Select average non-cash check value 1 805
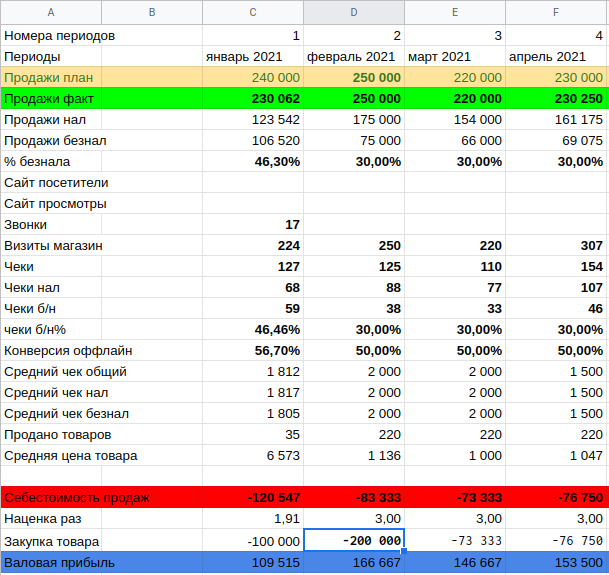This screenshot has width=609, height=575. click(x=253, y=413)
